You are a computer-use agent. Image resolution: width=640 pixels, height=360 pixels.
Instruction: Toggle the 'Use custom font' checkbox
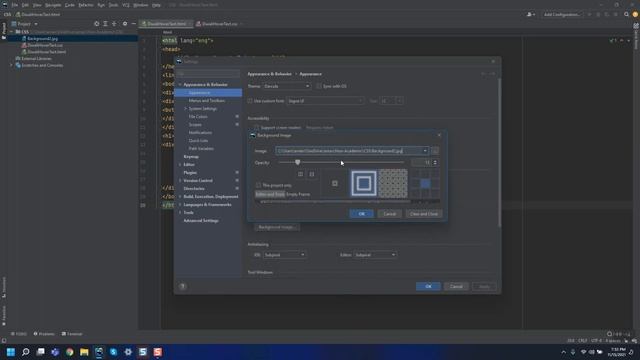click(250, 101)
